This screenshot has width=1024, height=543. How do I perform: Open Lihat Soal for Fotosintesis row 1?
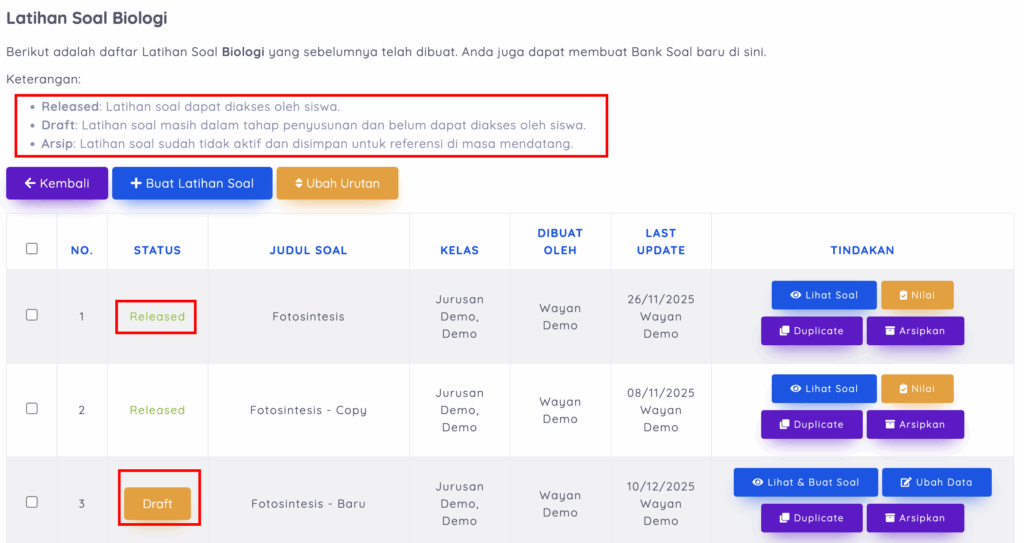coord(824,295)
